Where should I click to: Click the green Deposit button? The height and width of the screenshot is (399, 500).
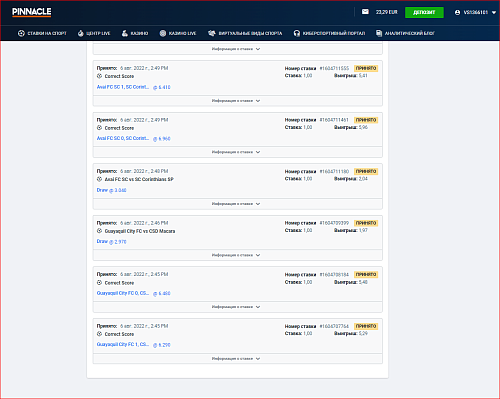(x=424, y=12)
